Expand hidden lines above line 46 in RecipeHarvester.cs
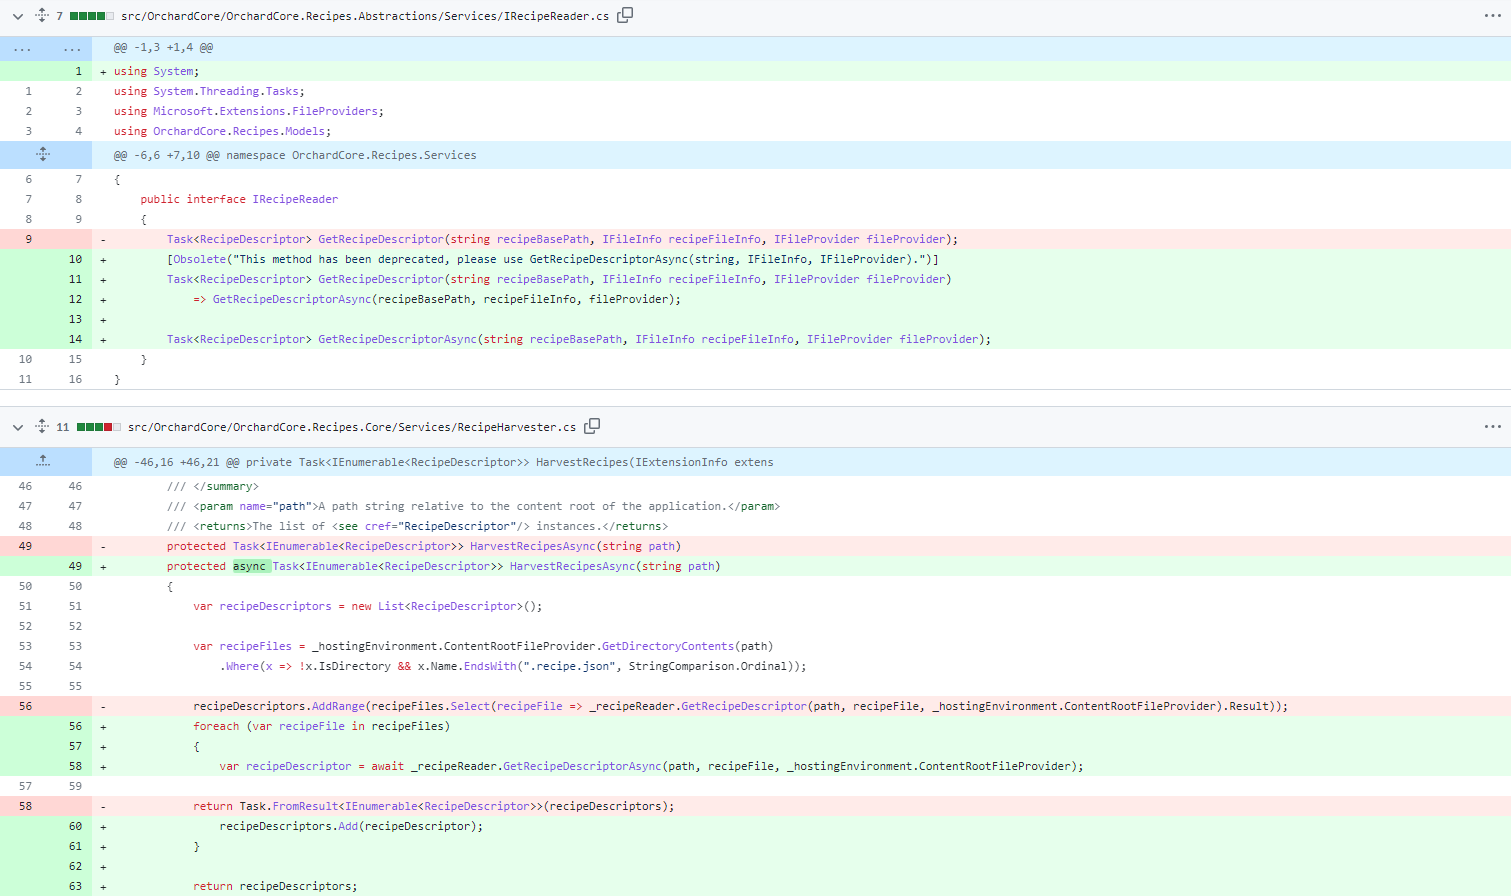This screenshot has height=896, width=1511. [43, 461]
